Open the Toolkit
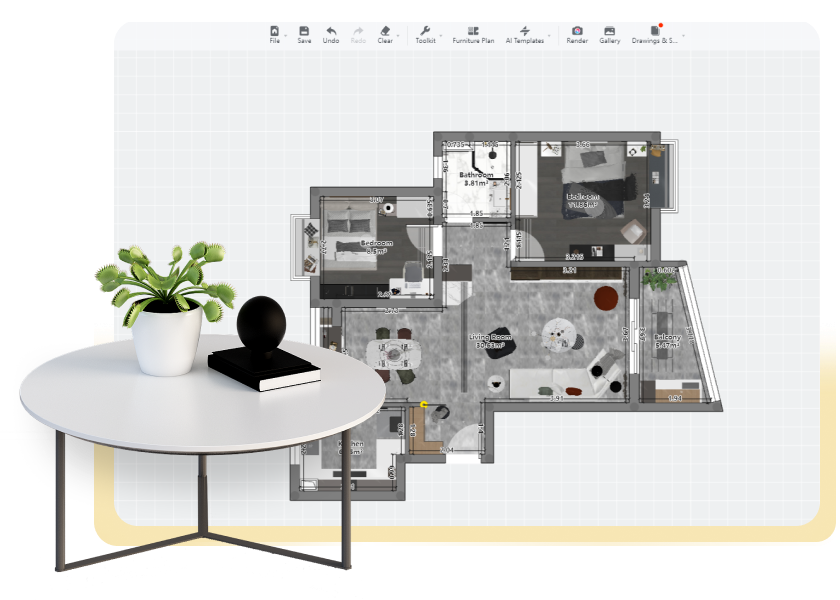Viewport: 840px width, 600px height. pos(427,33)
